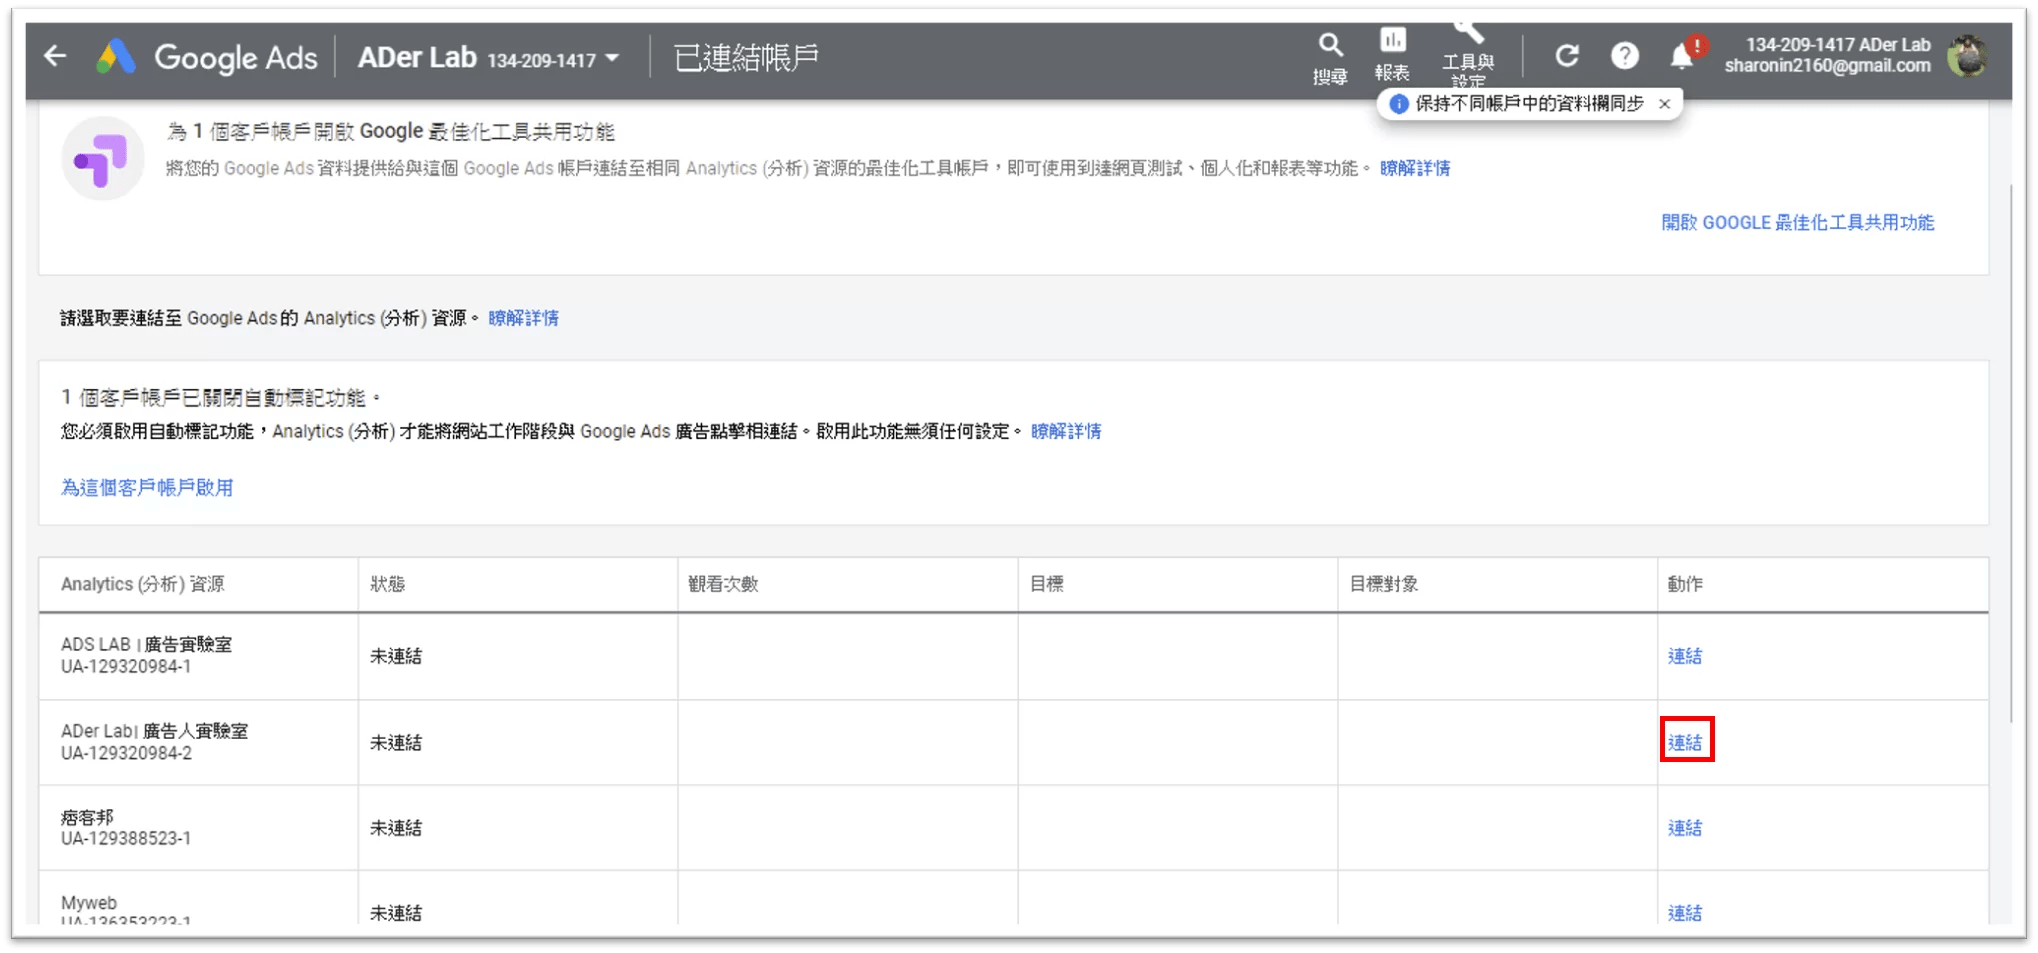Click the Google Optimize logo icon
2038x953 pixels.
tap(102, 158)
